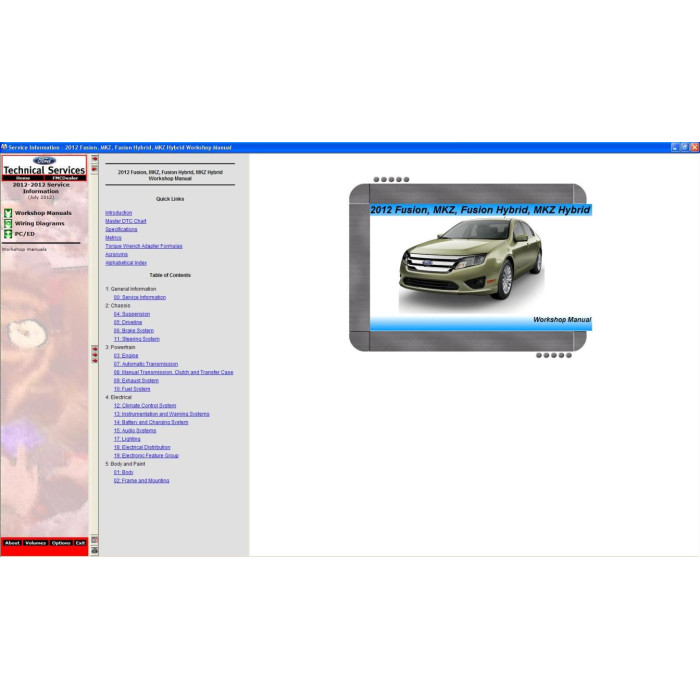This screenshot has height=700, width=700.
Task: Open 17: Lighting section
Action: pyautogui.click(x=127, y=439)
